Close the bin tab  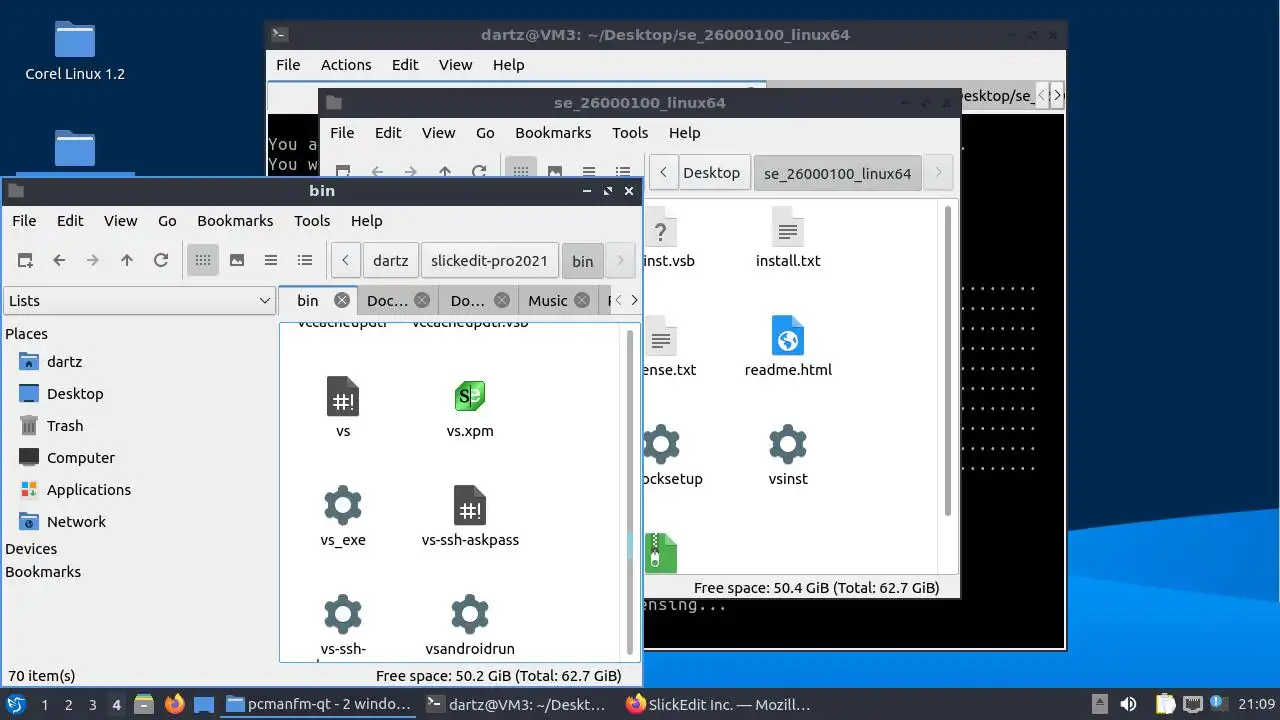tap(342, 300)
